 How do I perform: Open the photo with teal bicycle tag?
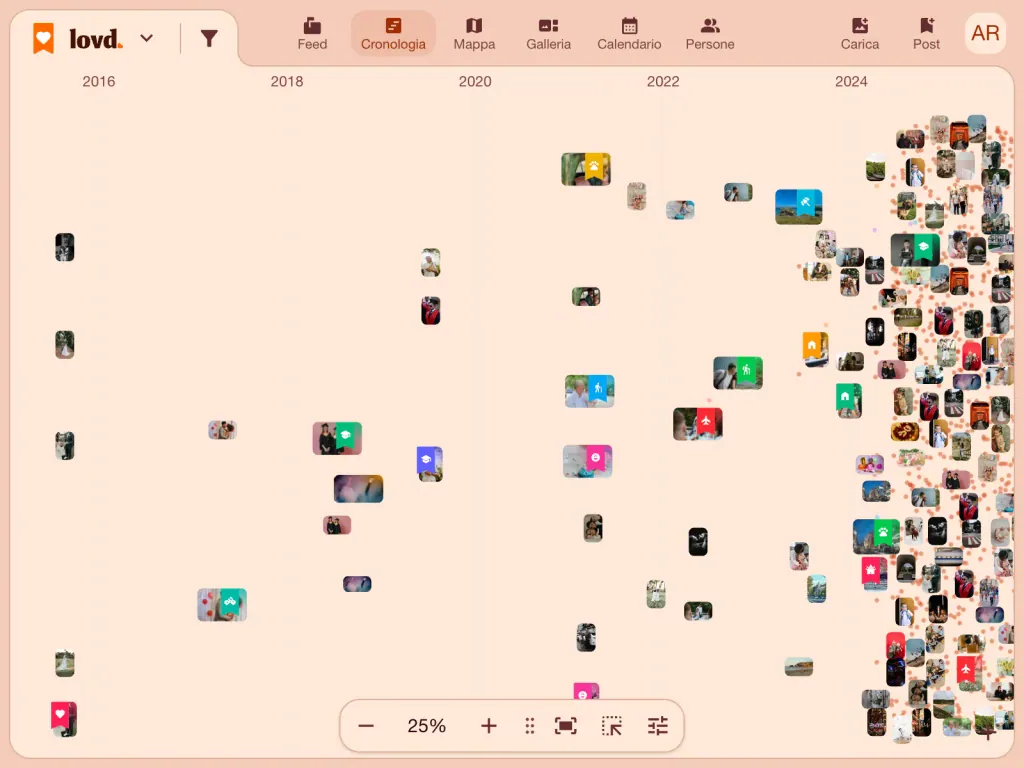click(x=222, y=605)
